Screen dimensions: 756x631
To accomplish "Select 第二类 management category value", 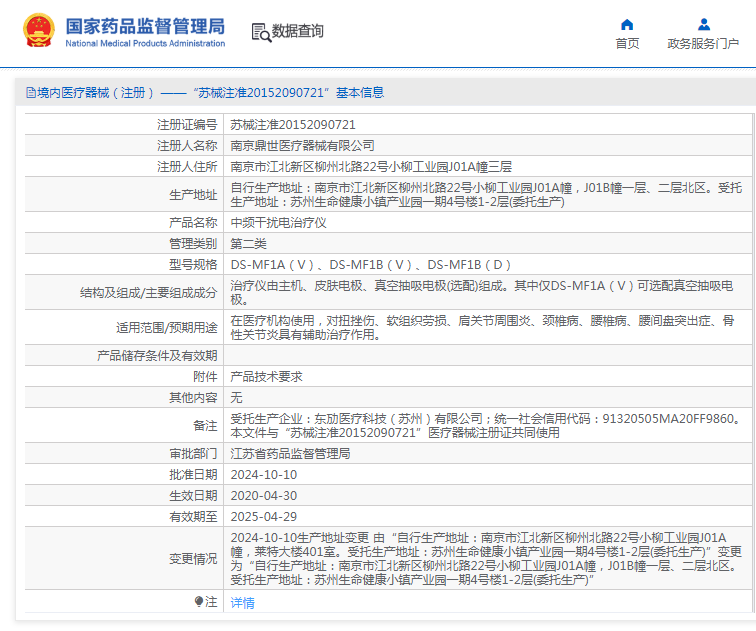I will [248, 244].
